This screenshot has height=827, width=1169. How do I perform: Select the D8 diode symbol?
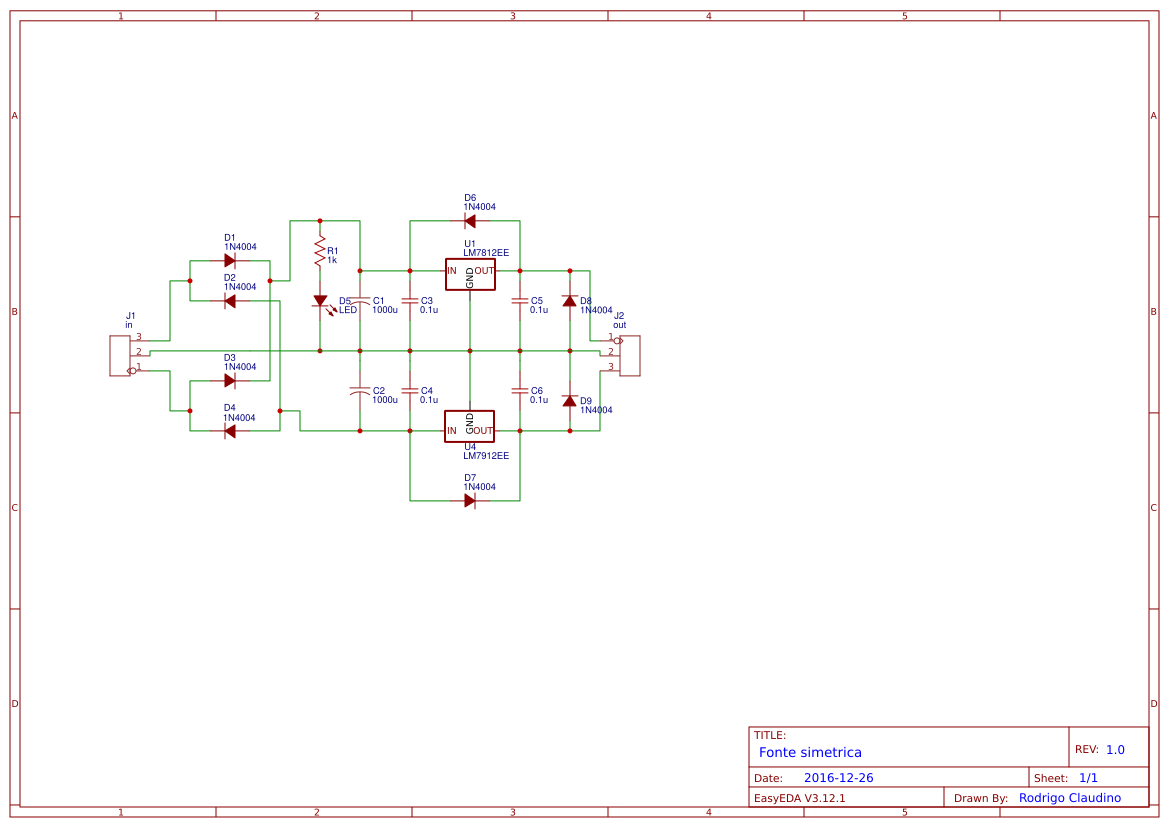(x=570, y=301)
